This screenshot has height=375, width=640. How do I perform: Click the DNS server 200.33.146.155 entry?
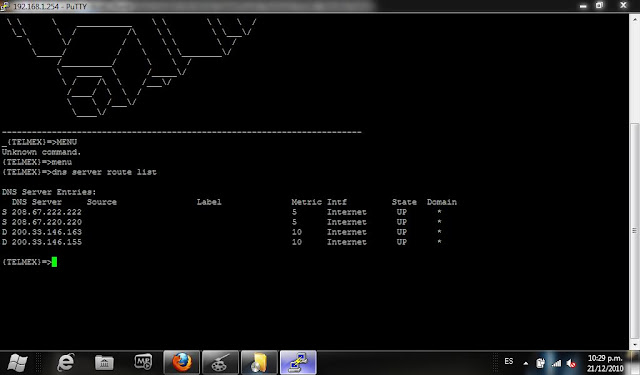coord(47,242)
